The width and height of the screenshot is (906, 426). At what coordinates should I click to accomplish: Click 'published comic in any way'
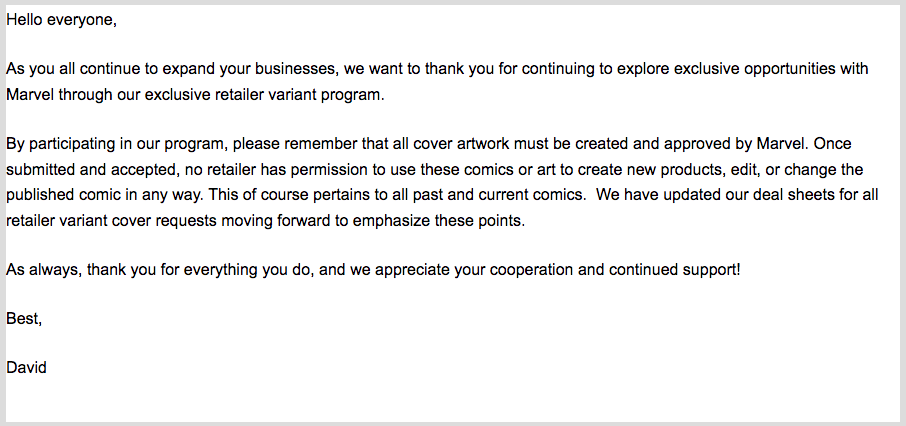pyautogui.click(x=102, y=195)
